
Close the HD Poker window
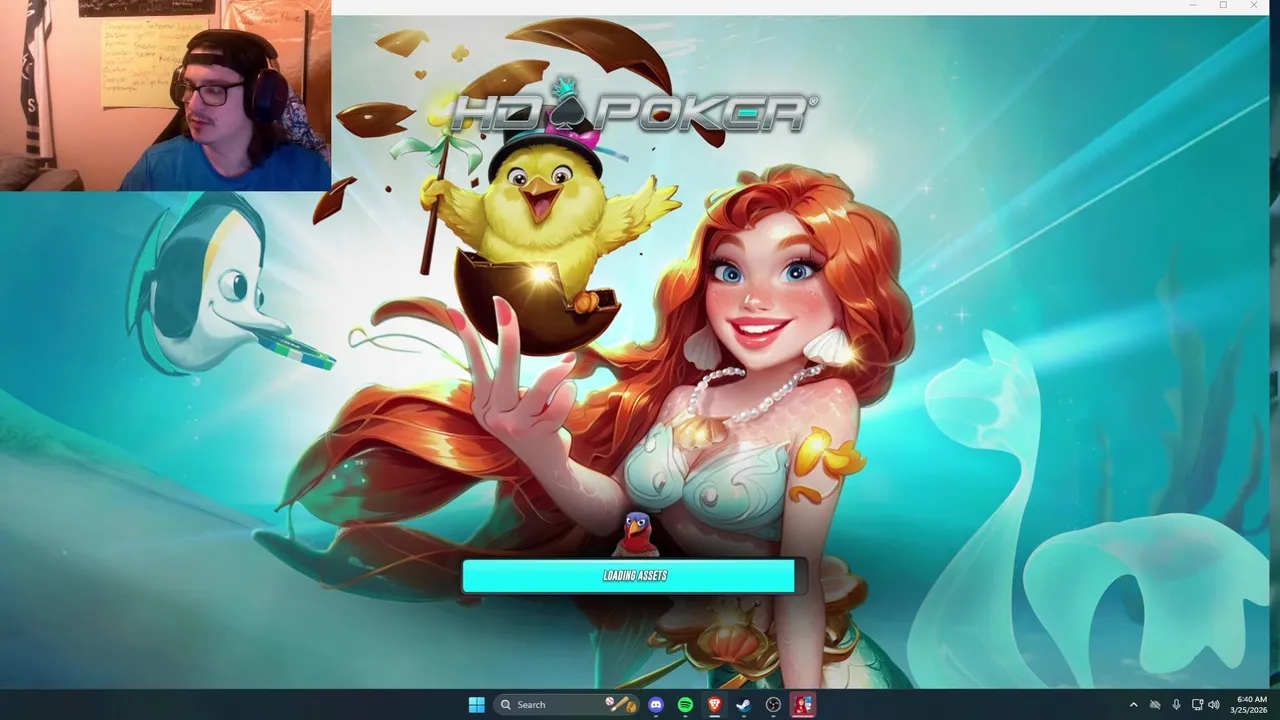(x=1254, y=6)
